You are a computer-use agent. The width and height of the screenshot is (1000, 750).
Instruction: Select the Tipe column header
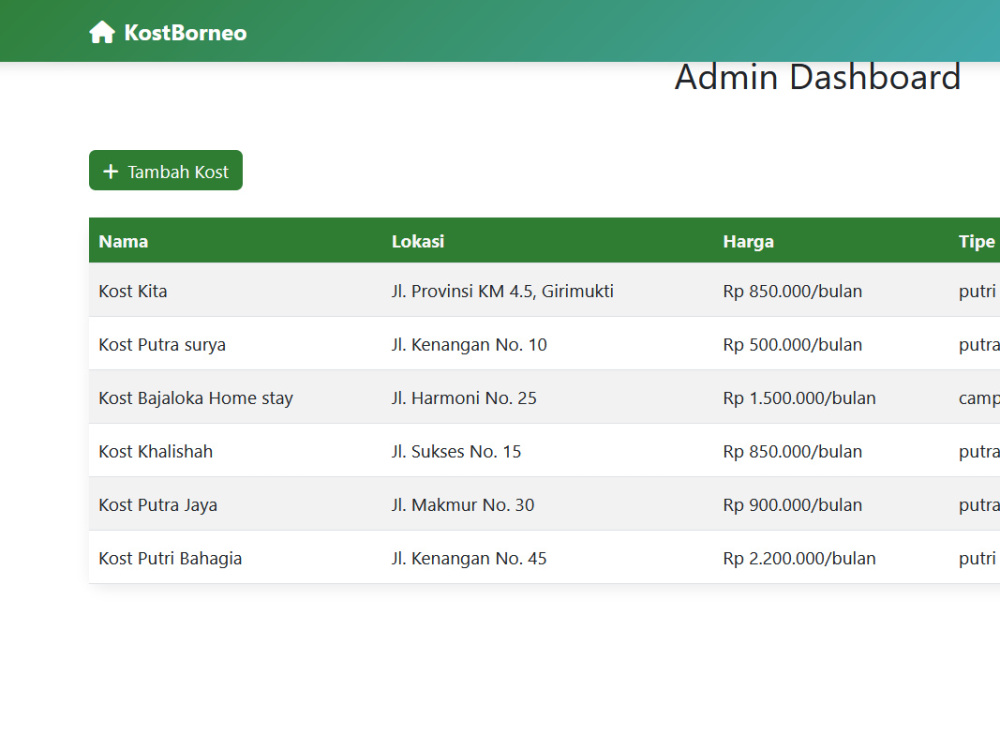pos(976,242)
